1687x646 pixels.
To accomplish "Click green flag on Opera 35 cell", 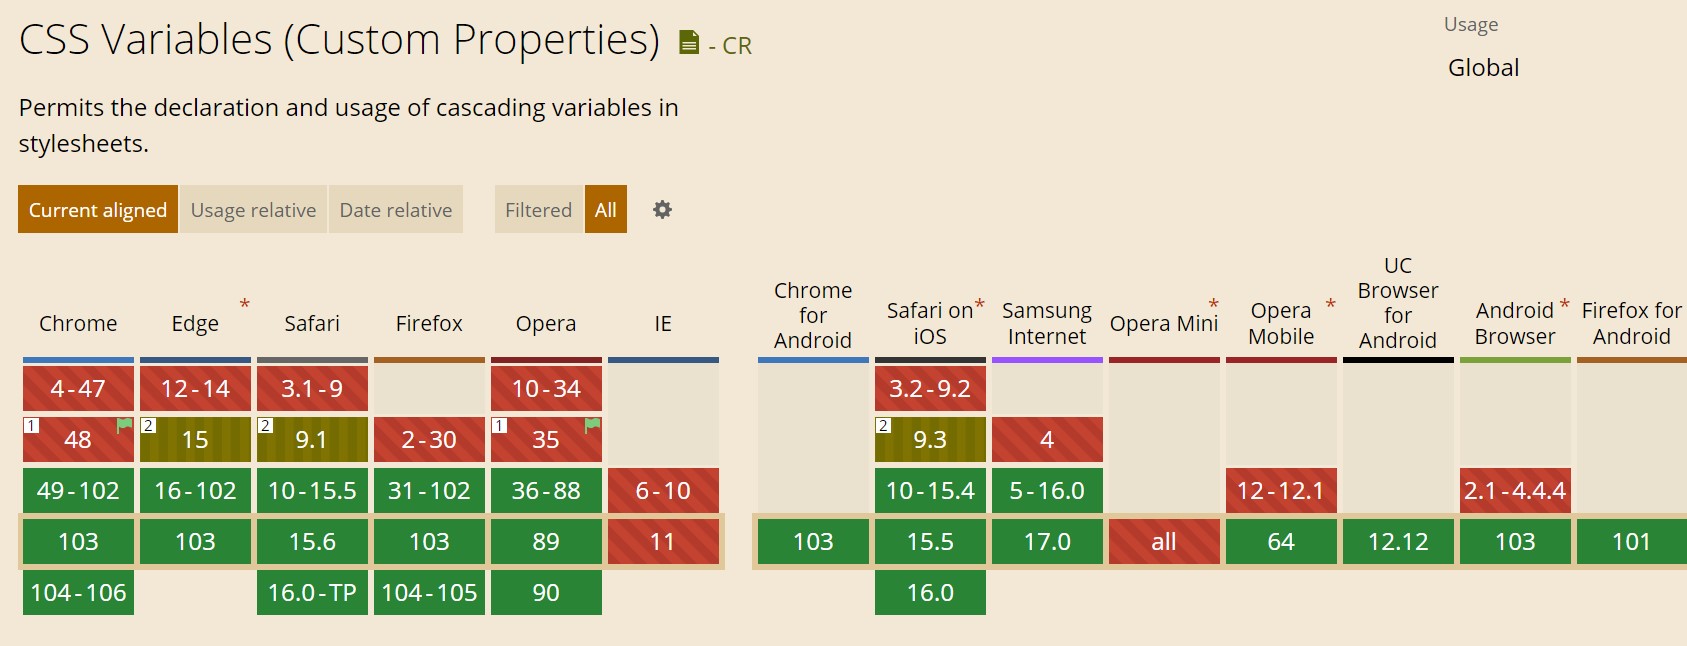I will 592,425.
